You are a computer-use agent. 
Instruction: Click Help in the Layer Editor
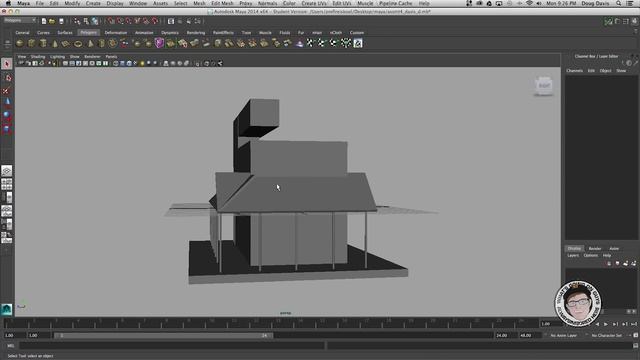coord(607,256)
